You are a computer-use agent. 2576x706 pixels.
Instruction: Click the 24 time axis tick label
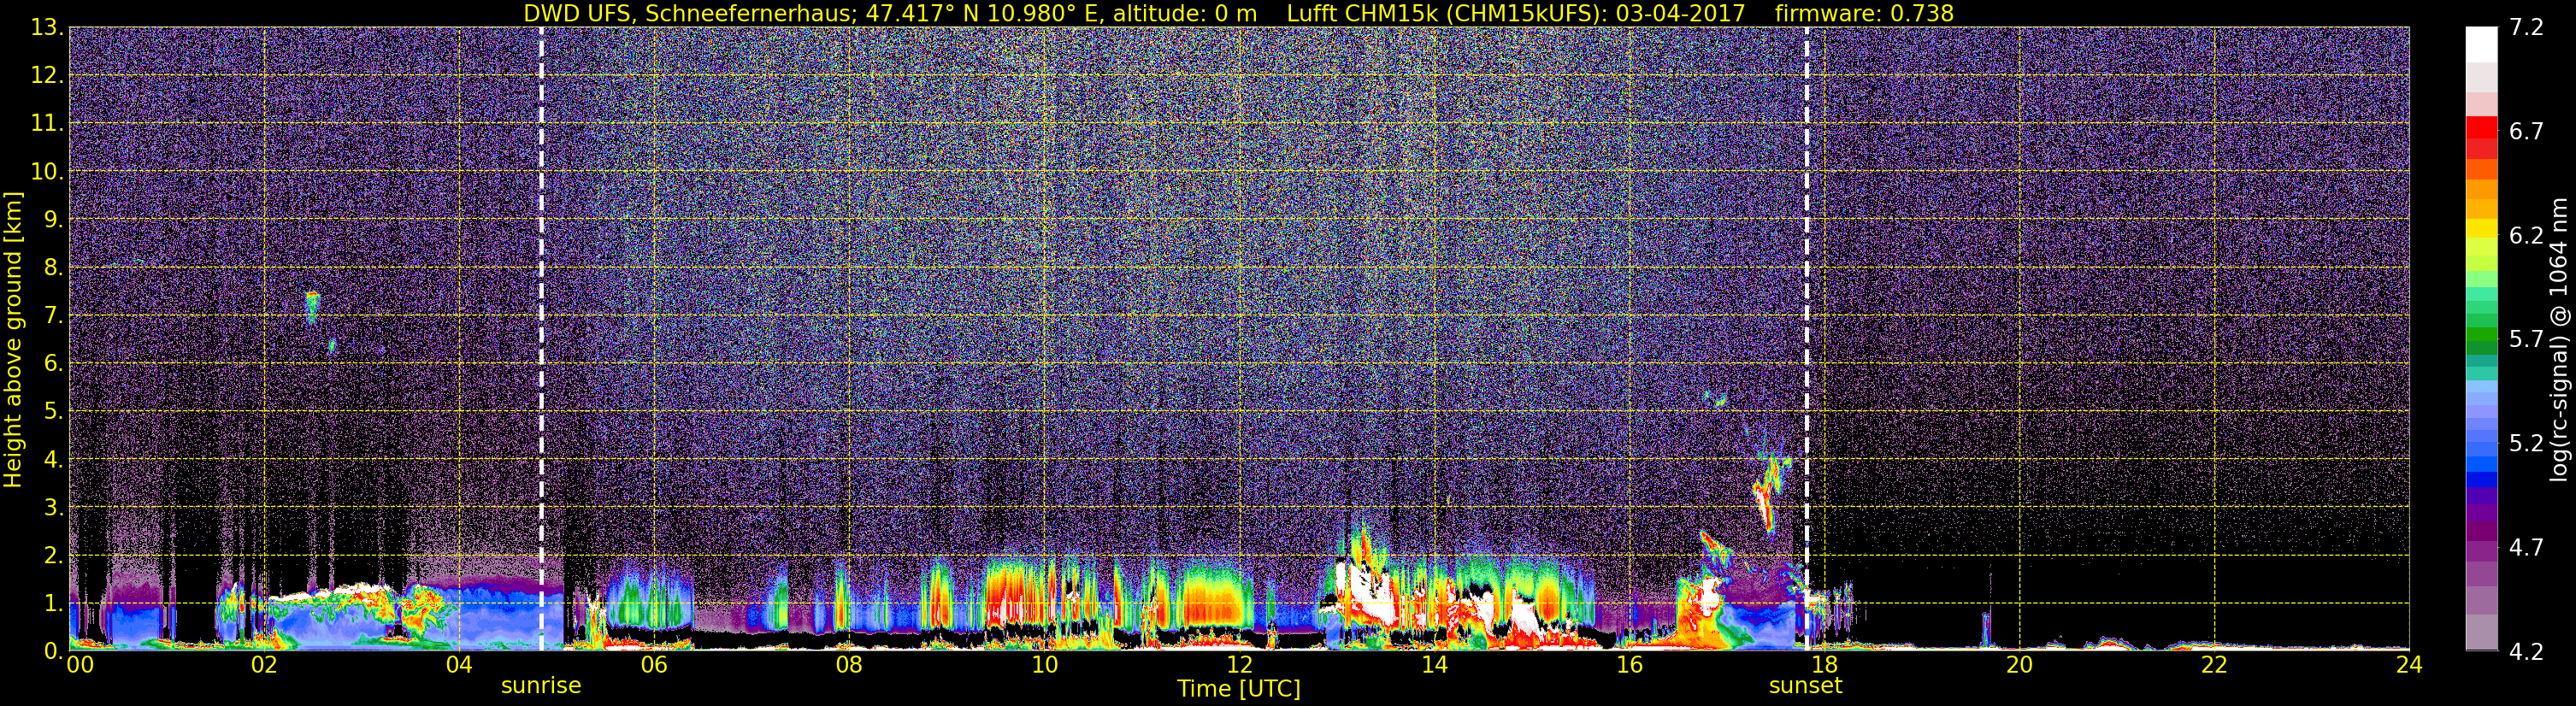coord(2409,665)
